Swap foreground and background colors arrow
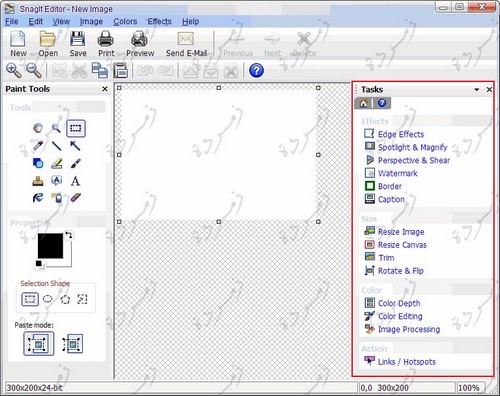The height and width of the screenshot is (396, 500). click(x=68, y=235)
